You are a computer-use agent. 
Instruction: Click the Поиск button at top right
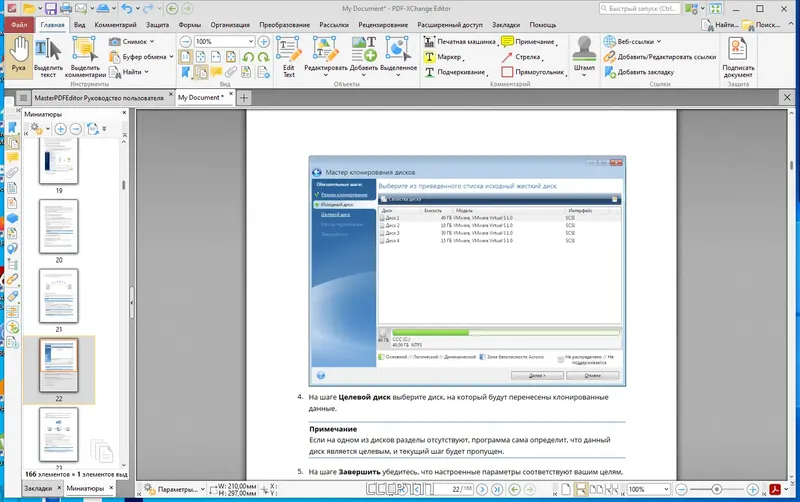coord(761,24)
